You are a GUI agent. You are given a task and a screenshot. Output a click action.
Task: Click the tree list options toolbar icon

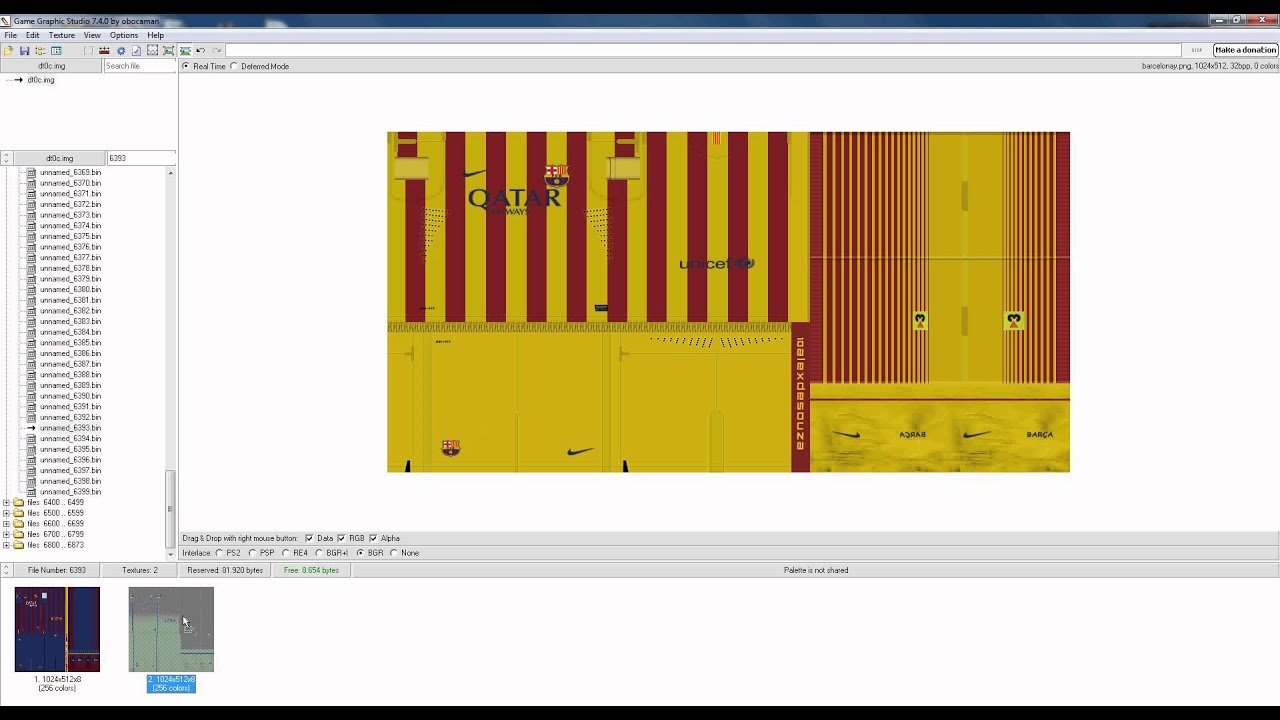[x=40, y=50]
